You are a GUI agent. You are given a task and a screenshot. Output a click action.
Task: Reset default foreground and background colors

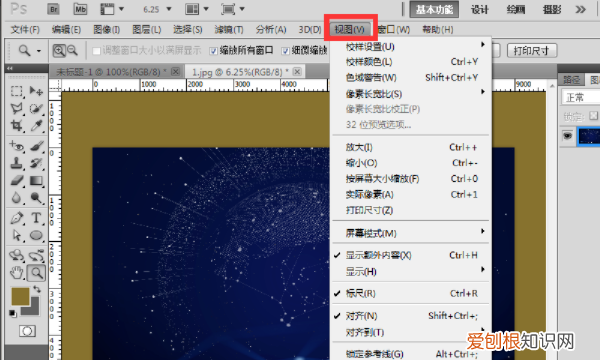(13, 313)
